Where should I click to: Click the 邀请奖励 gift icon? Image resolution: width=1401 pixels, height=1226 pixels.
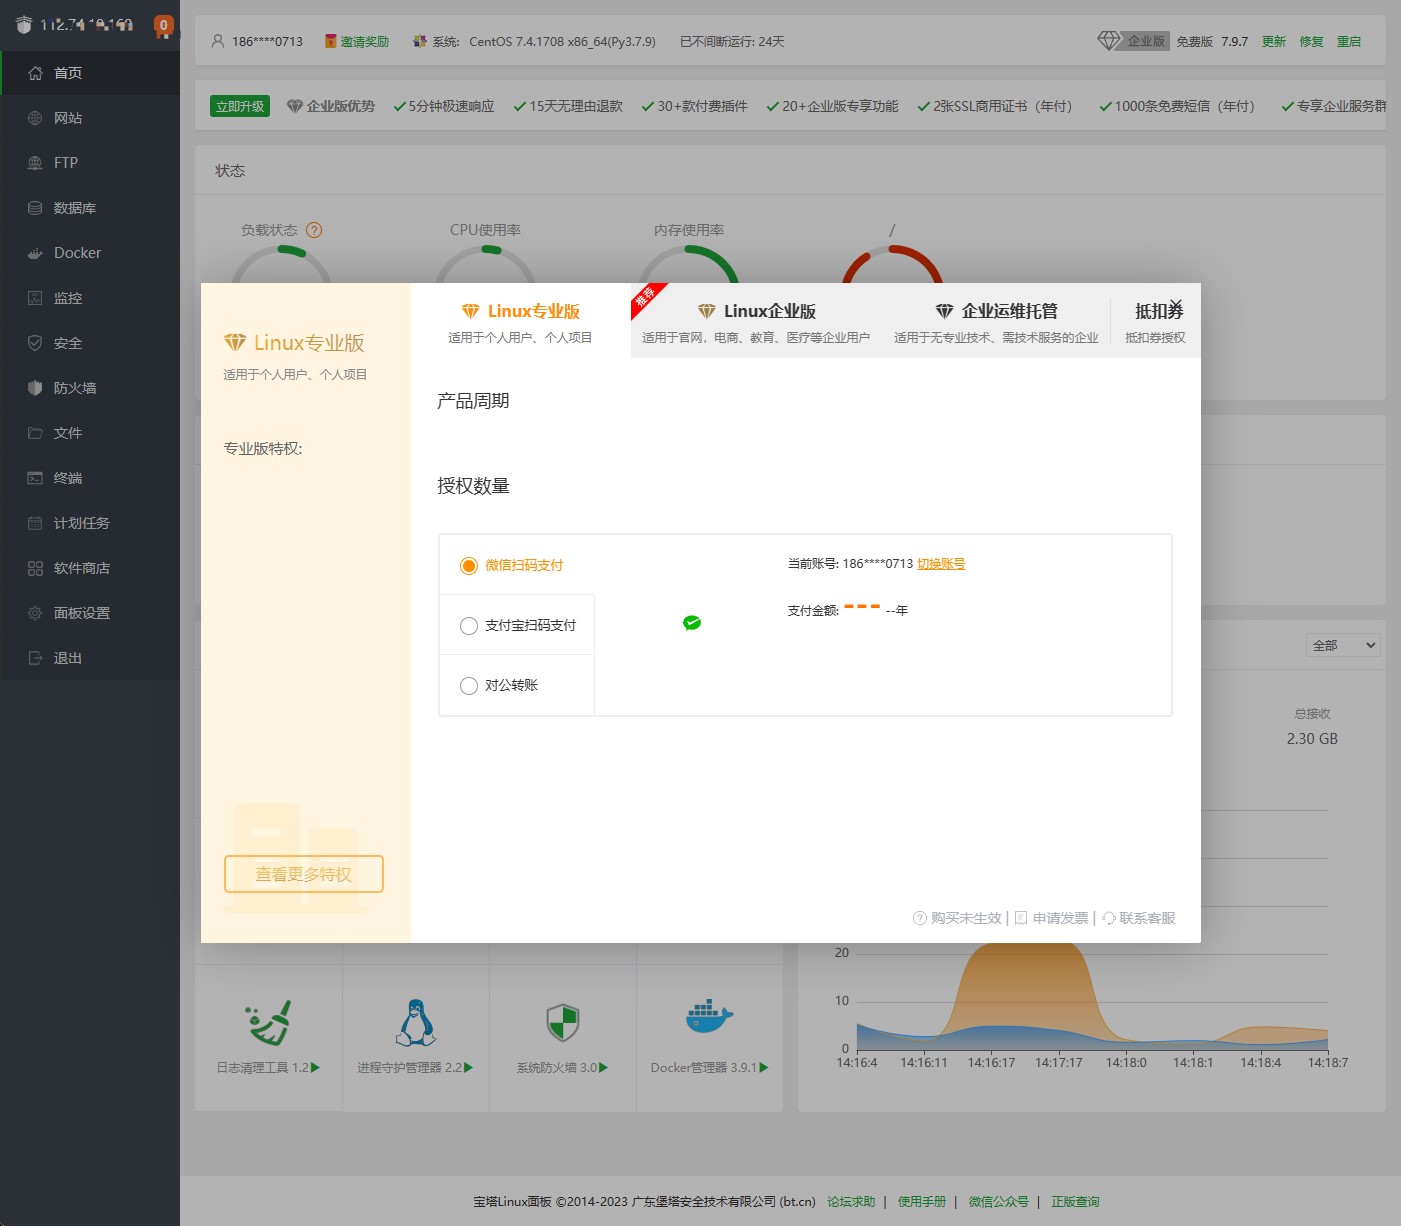click(331, 41)
